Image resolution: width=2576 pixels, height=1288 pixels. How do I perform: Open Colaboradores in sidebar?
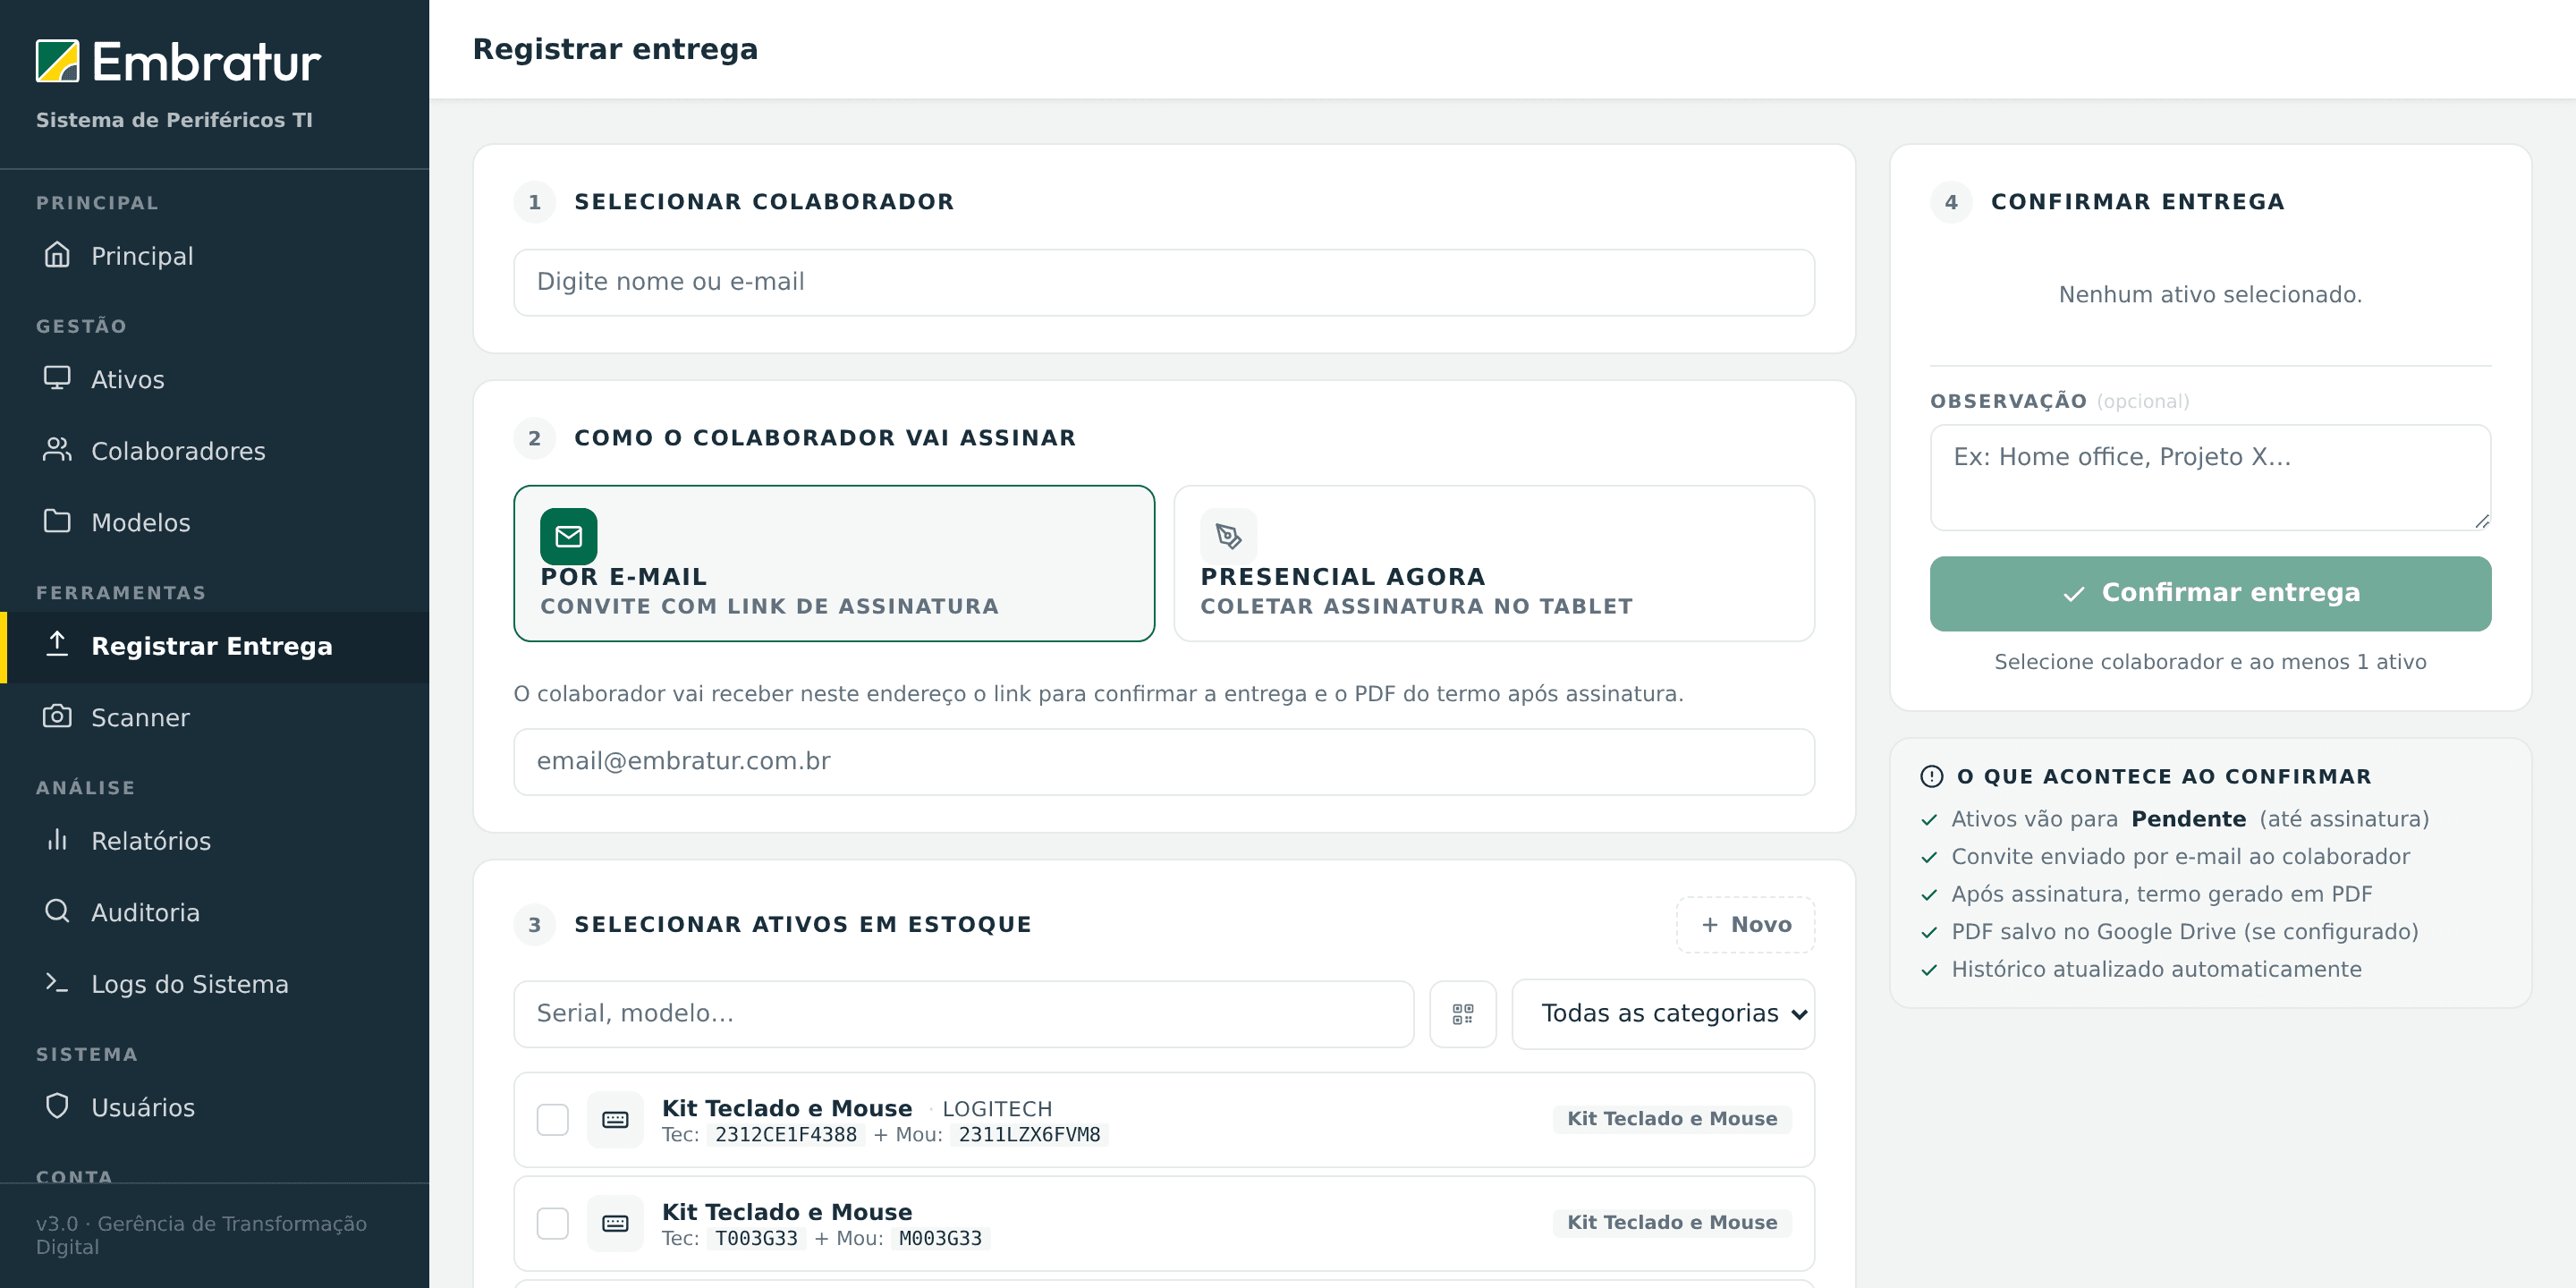coord(214,451)
